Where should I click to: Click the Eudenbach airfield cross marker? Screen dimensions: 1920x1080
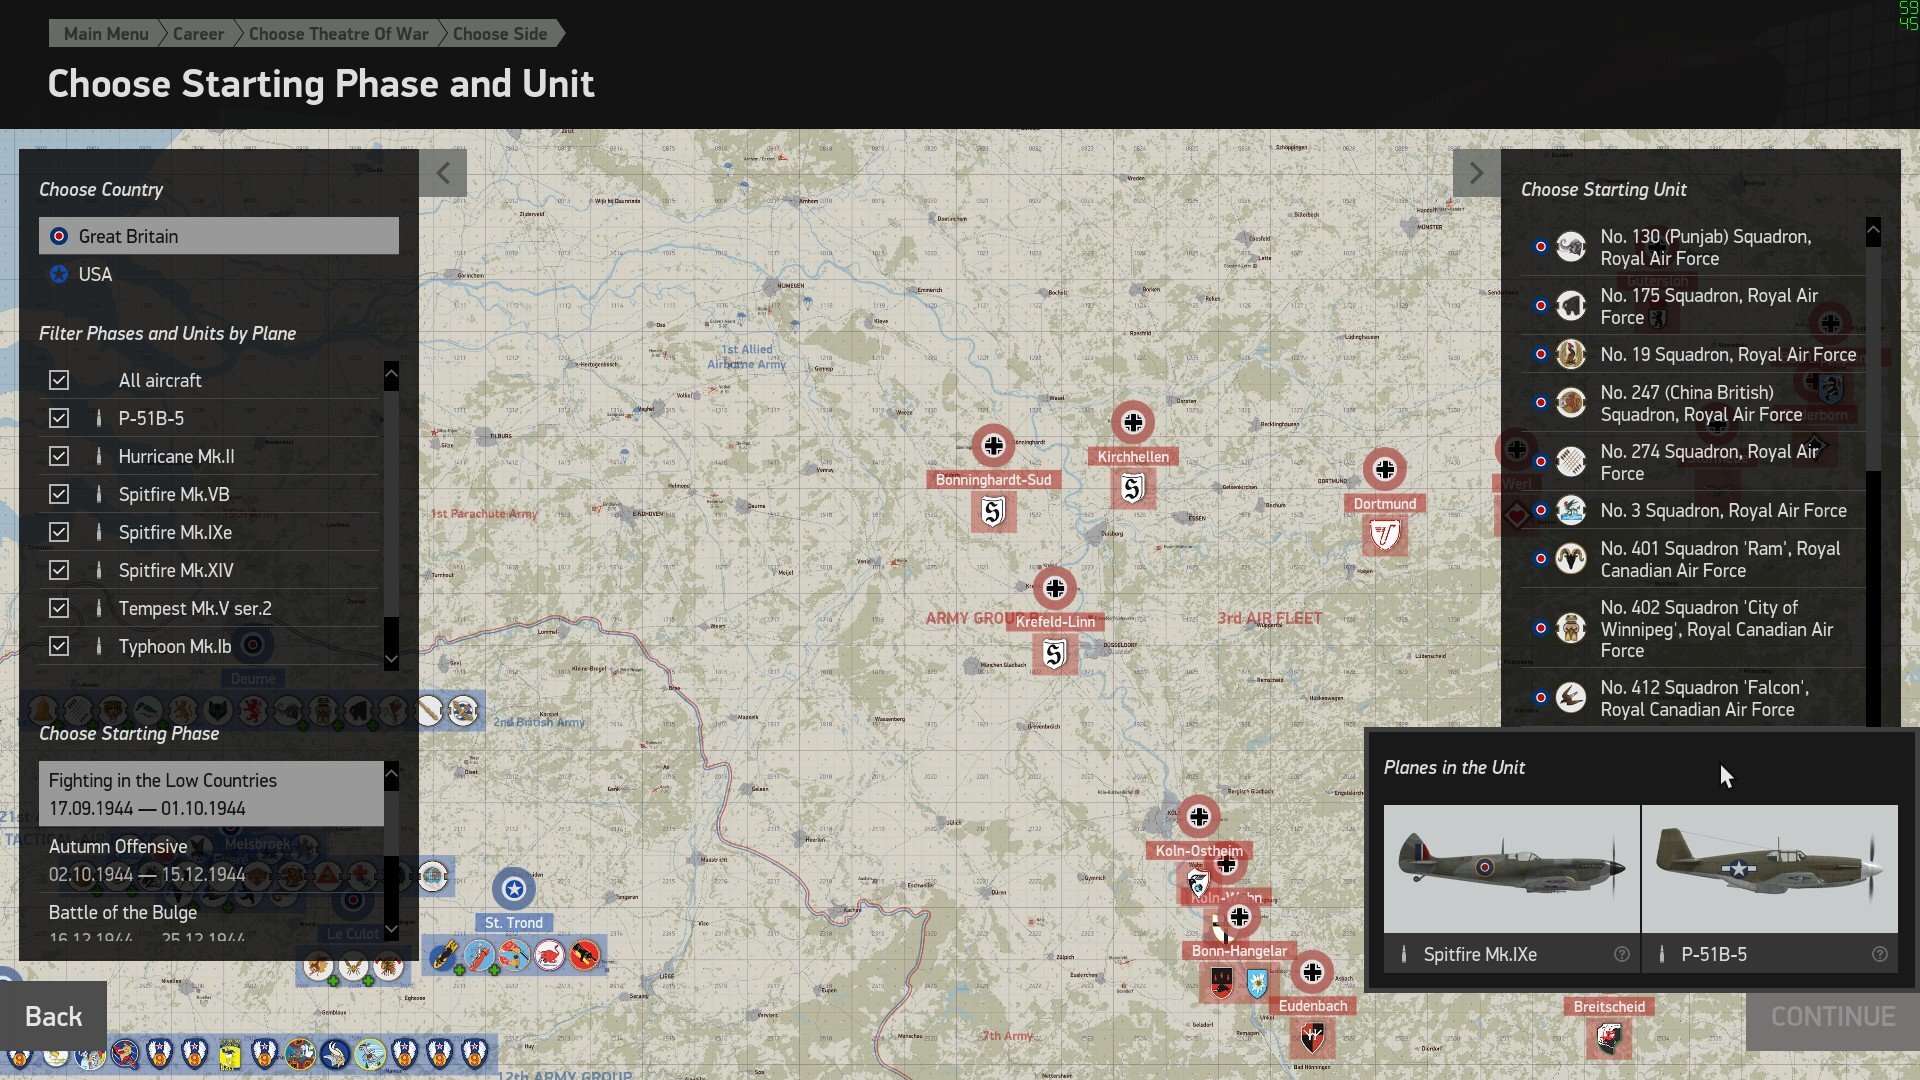pos(1311,971)
